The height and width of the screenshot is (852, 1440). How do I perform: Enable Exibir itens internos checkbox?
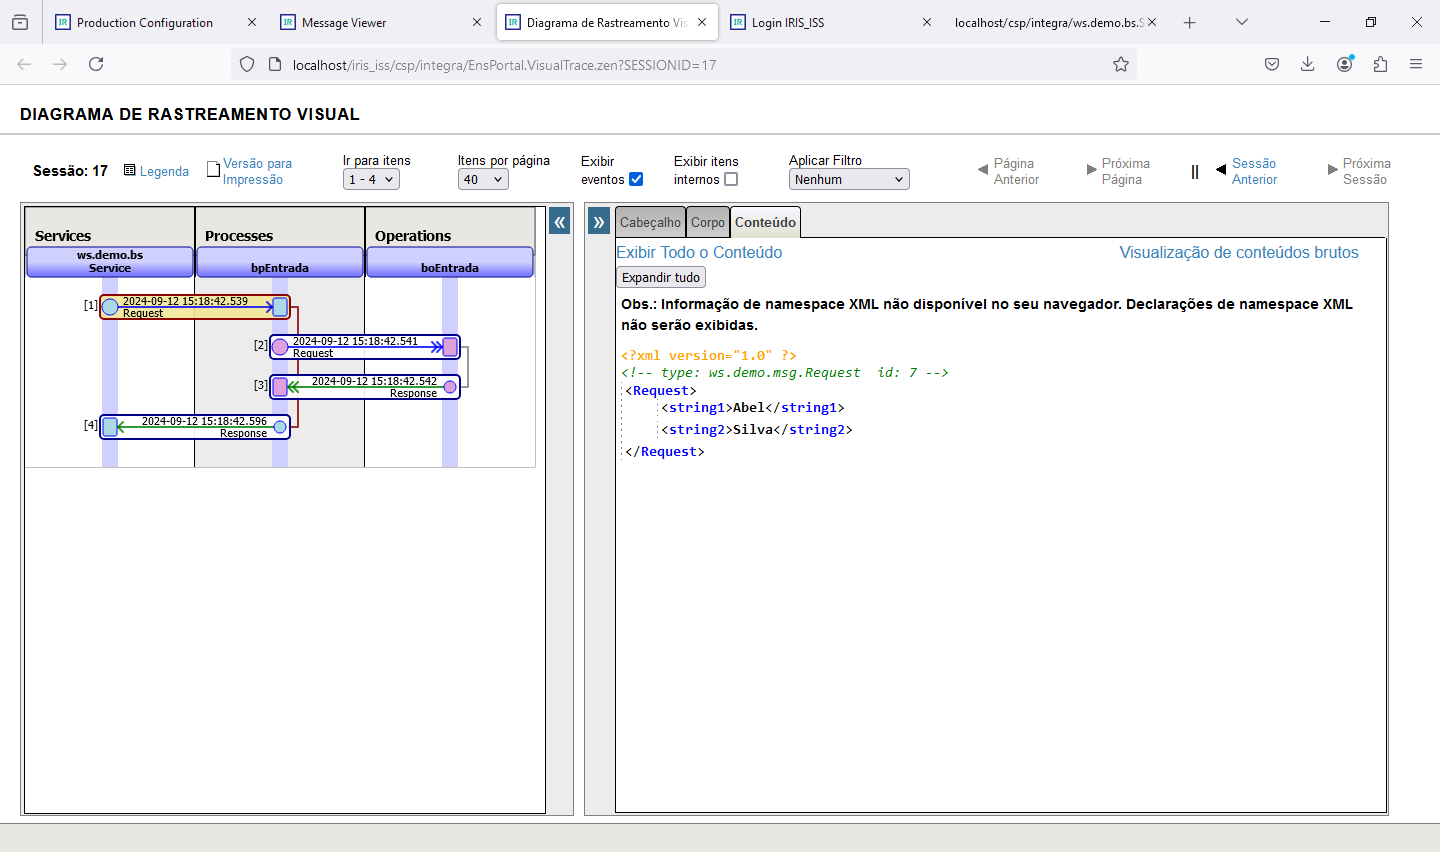(x=731, y=179)
